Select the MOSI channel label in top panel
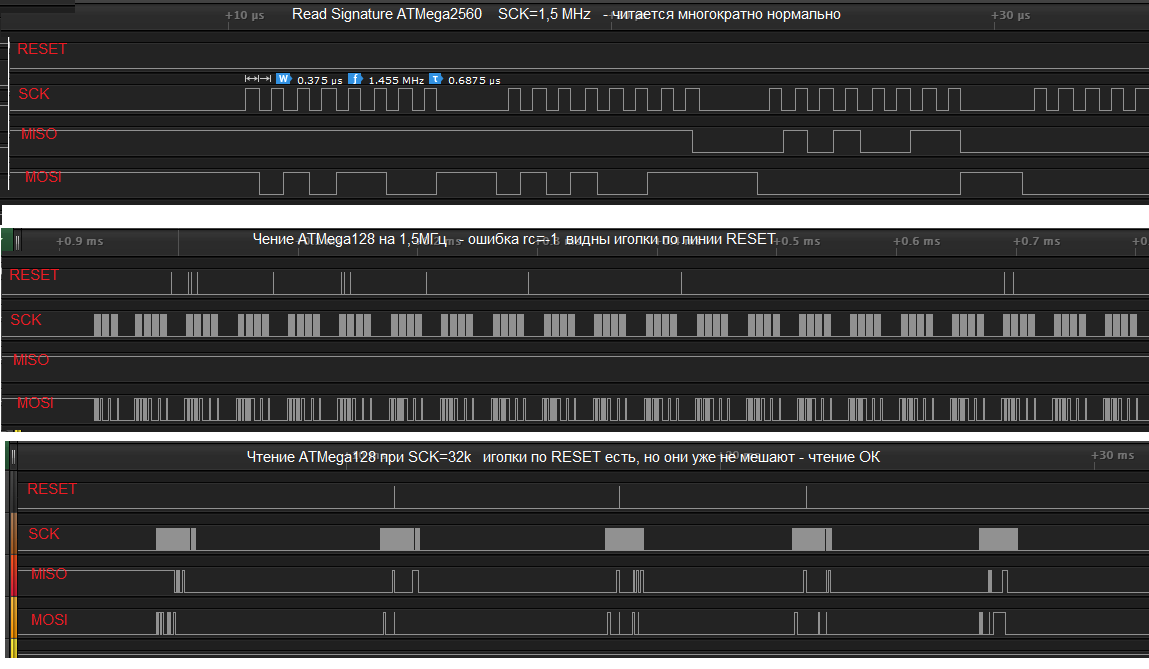Screen dimensions: 1149x669 click(x=43, y=177)
